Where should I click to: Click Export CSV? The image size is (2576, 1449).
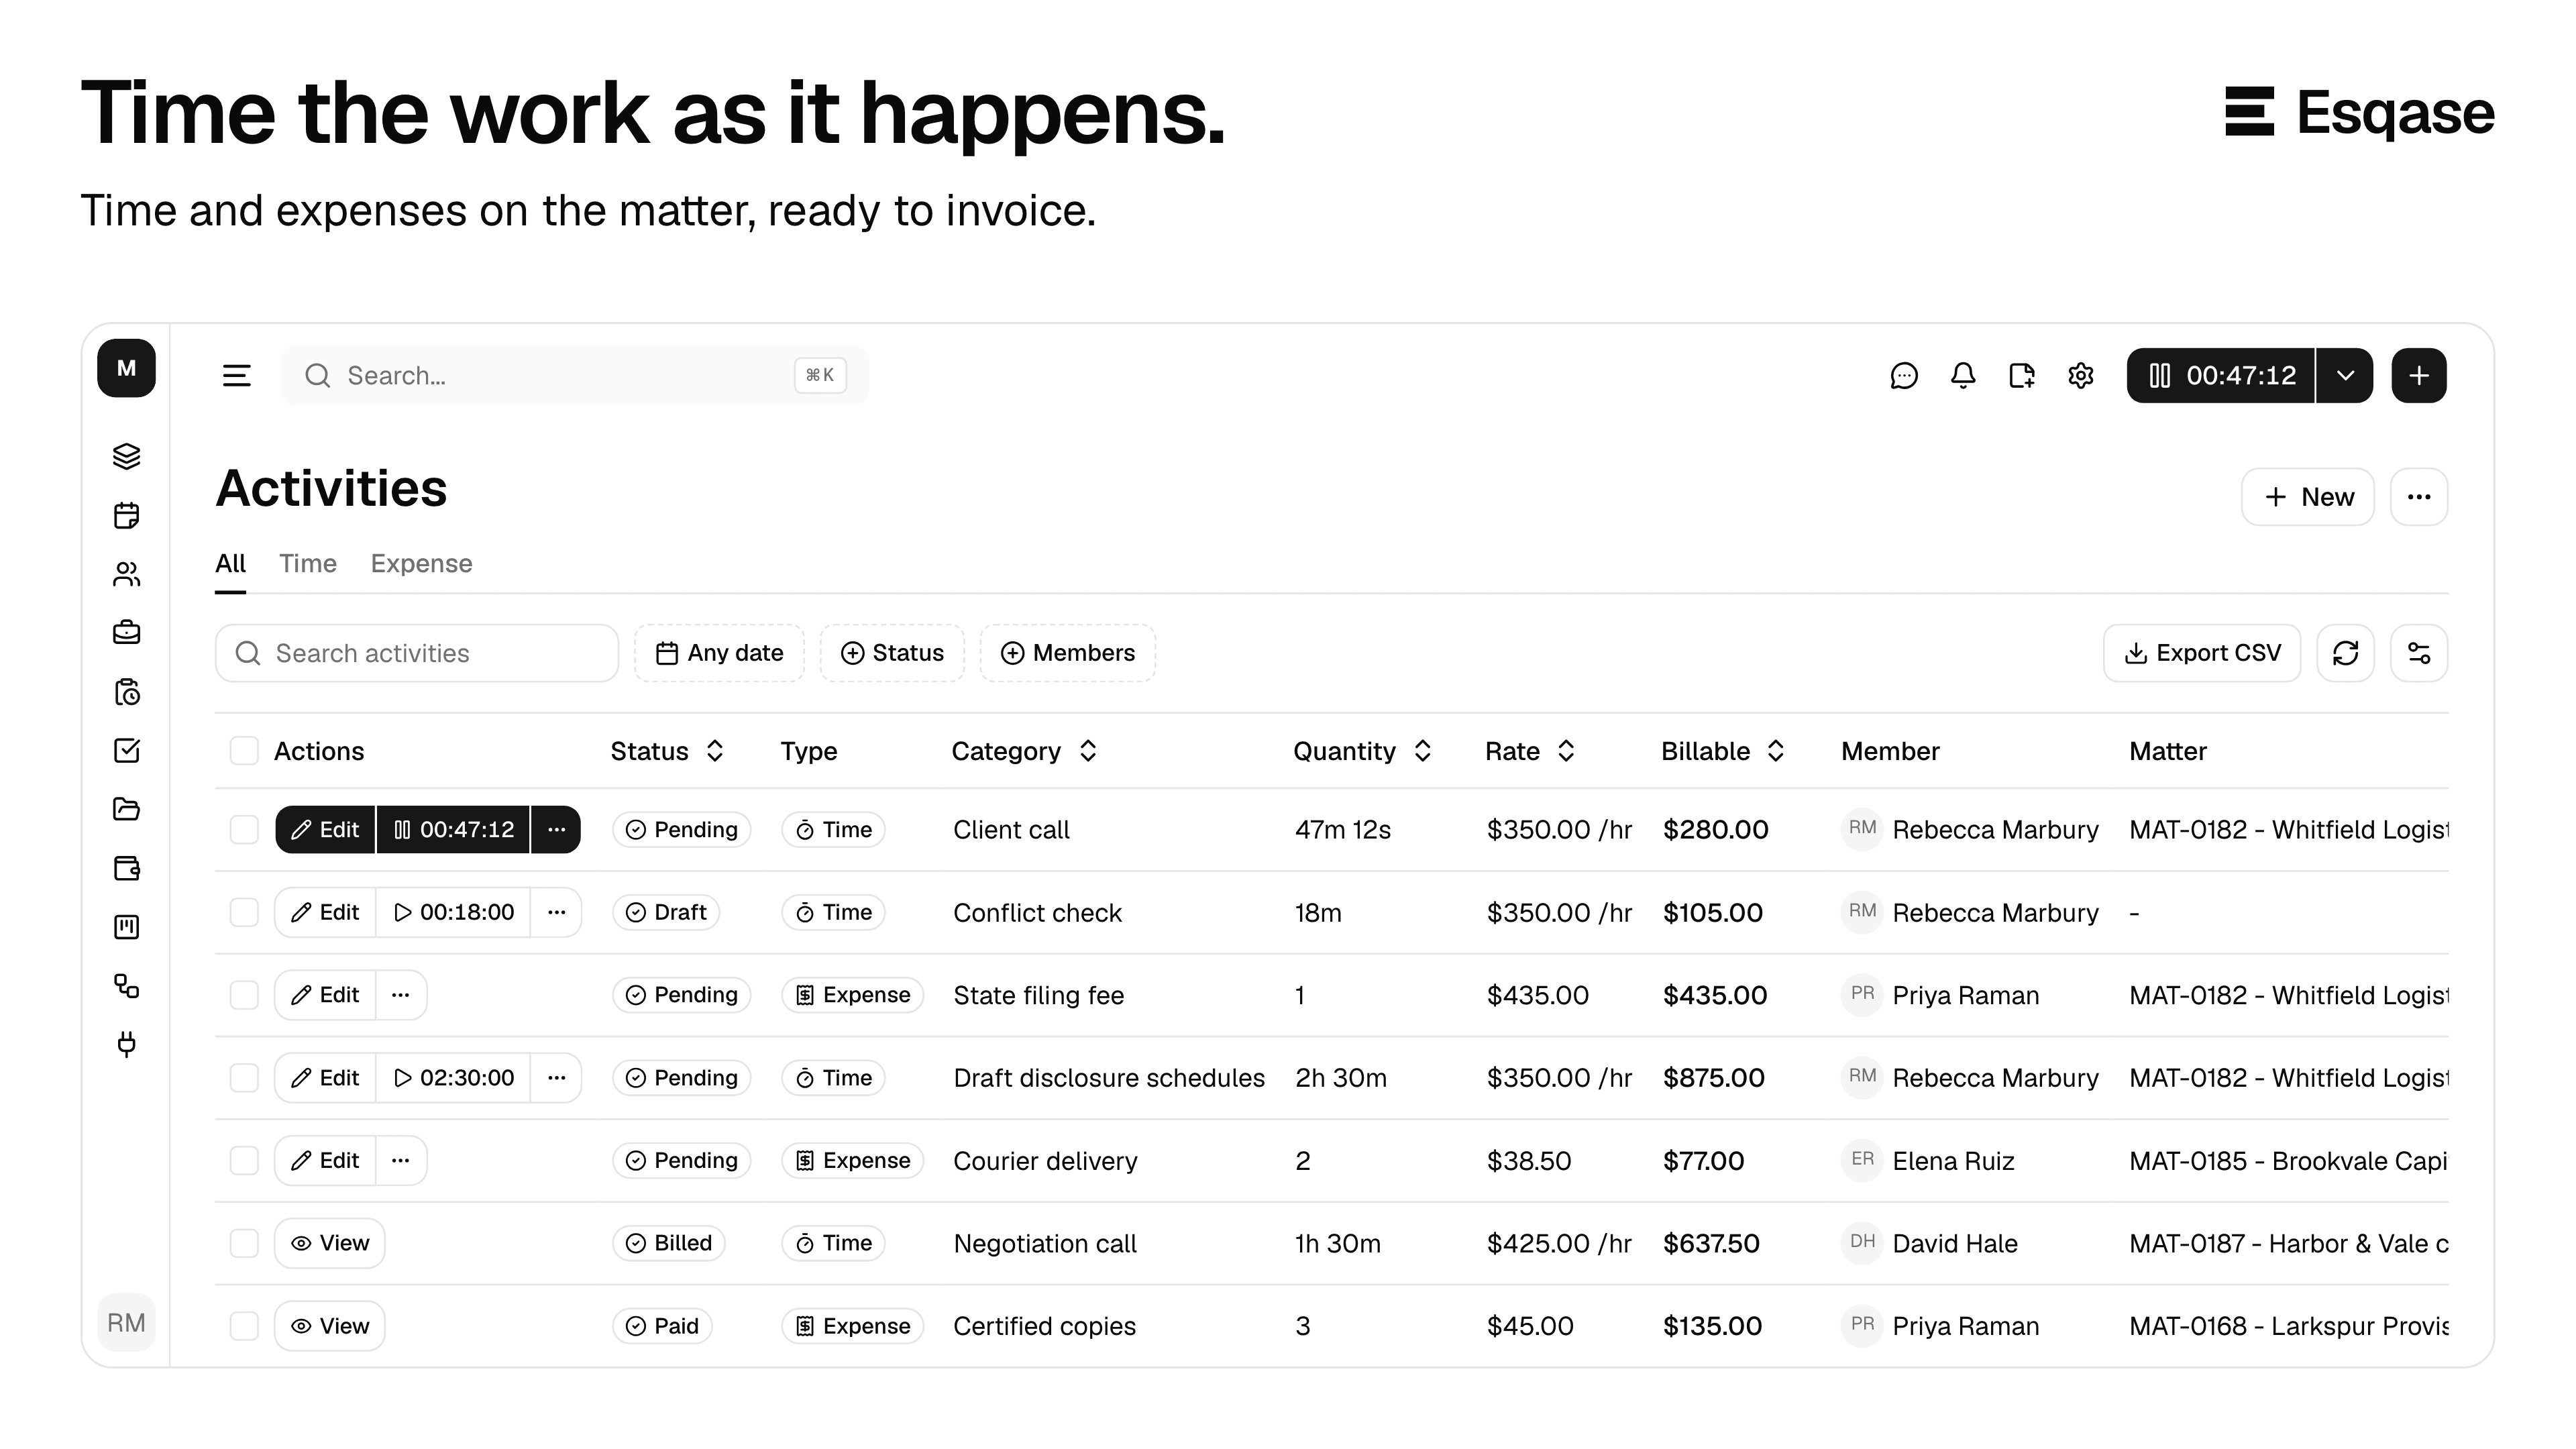(x=2202, y=653)
